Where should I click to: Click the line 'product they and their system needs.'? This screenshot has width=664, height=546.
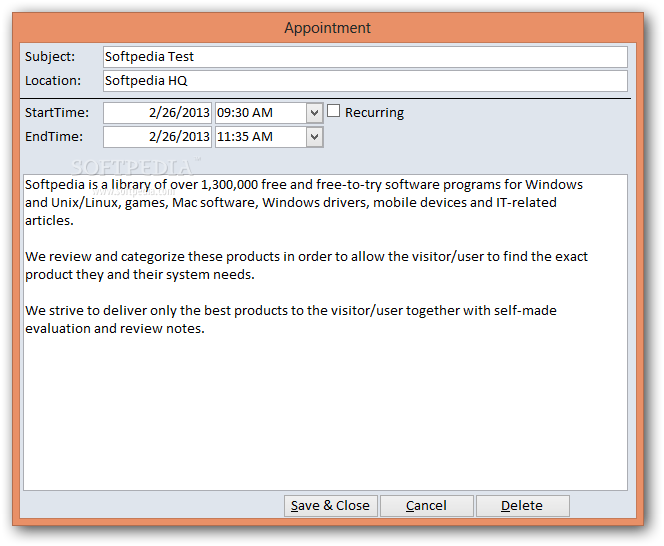pos(140,275)
